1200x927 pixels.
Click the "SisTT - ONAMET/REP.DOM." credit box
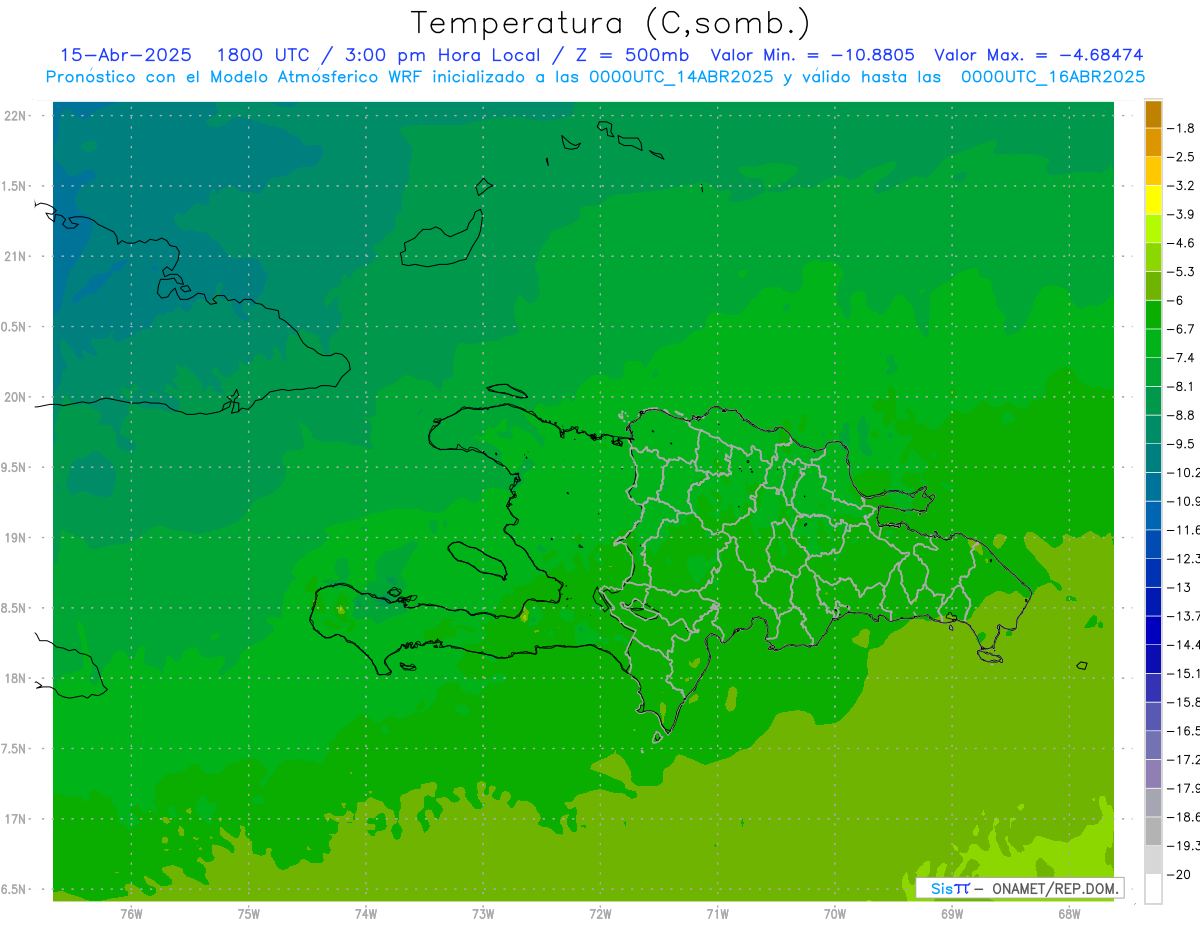(x=1019, y=888)
